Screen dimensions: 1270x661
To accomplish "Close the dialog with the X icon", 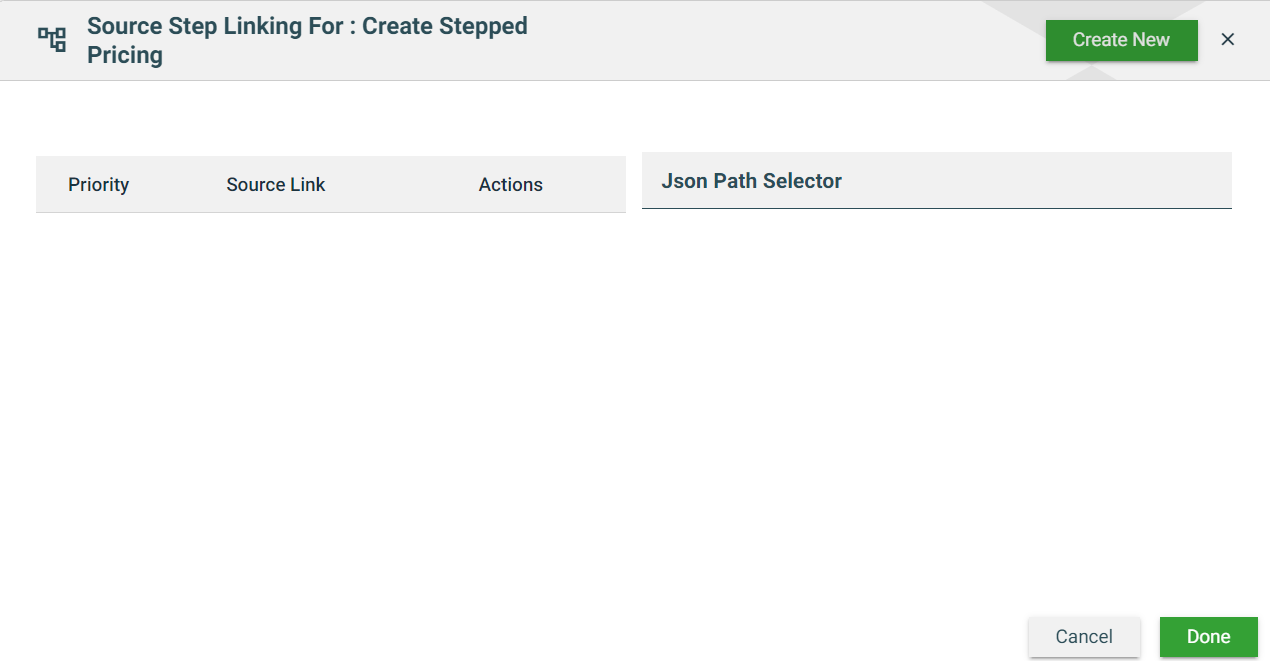I will tap(1228, 40).
